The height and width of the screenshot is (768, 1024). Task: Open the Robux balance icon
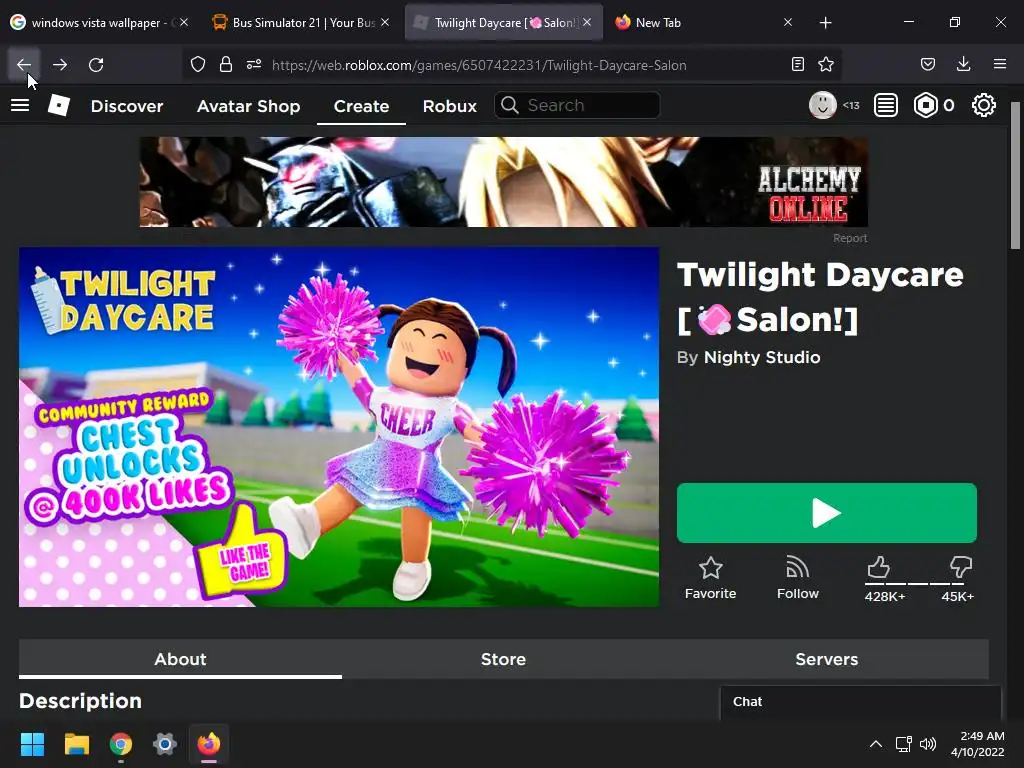tap(926, 105)
